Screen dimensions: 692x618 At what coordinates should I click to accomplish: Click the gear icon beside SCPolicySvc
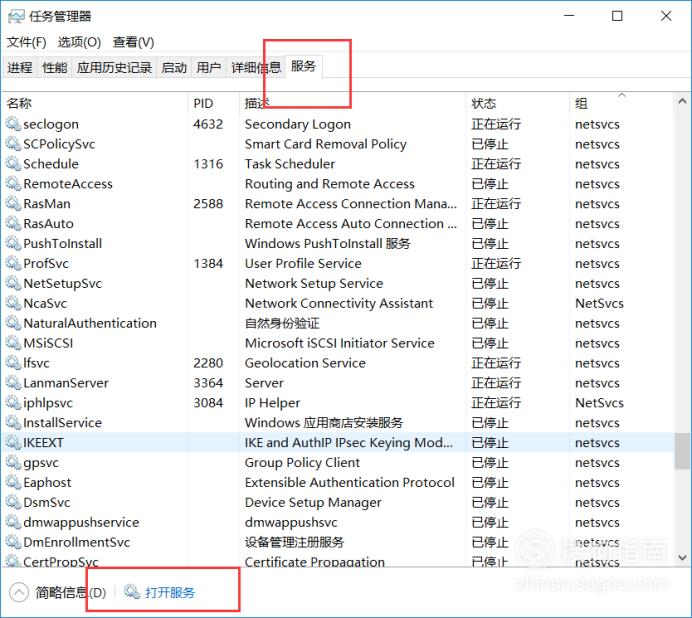[13, 144]
